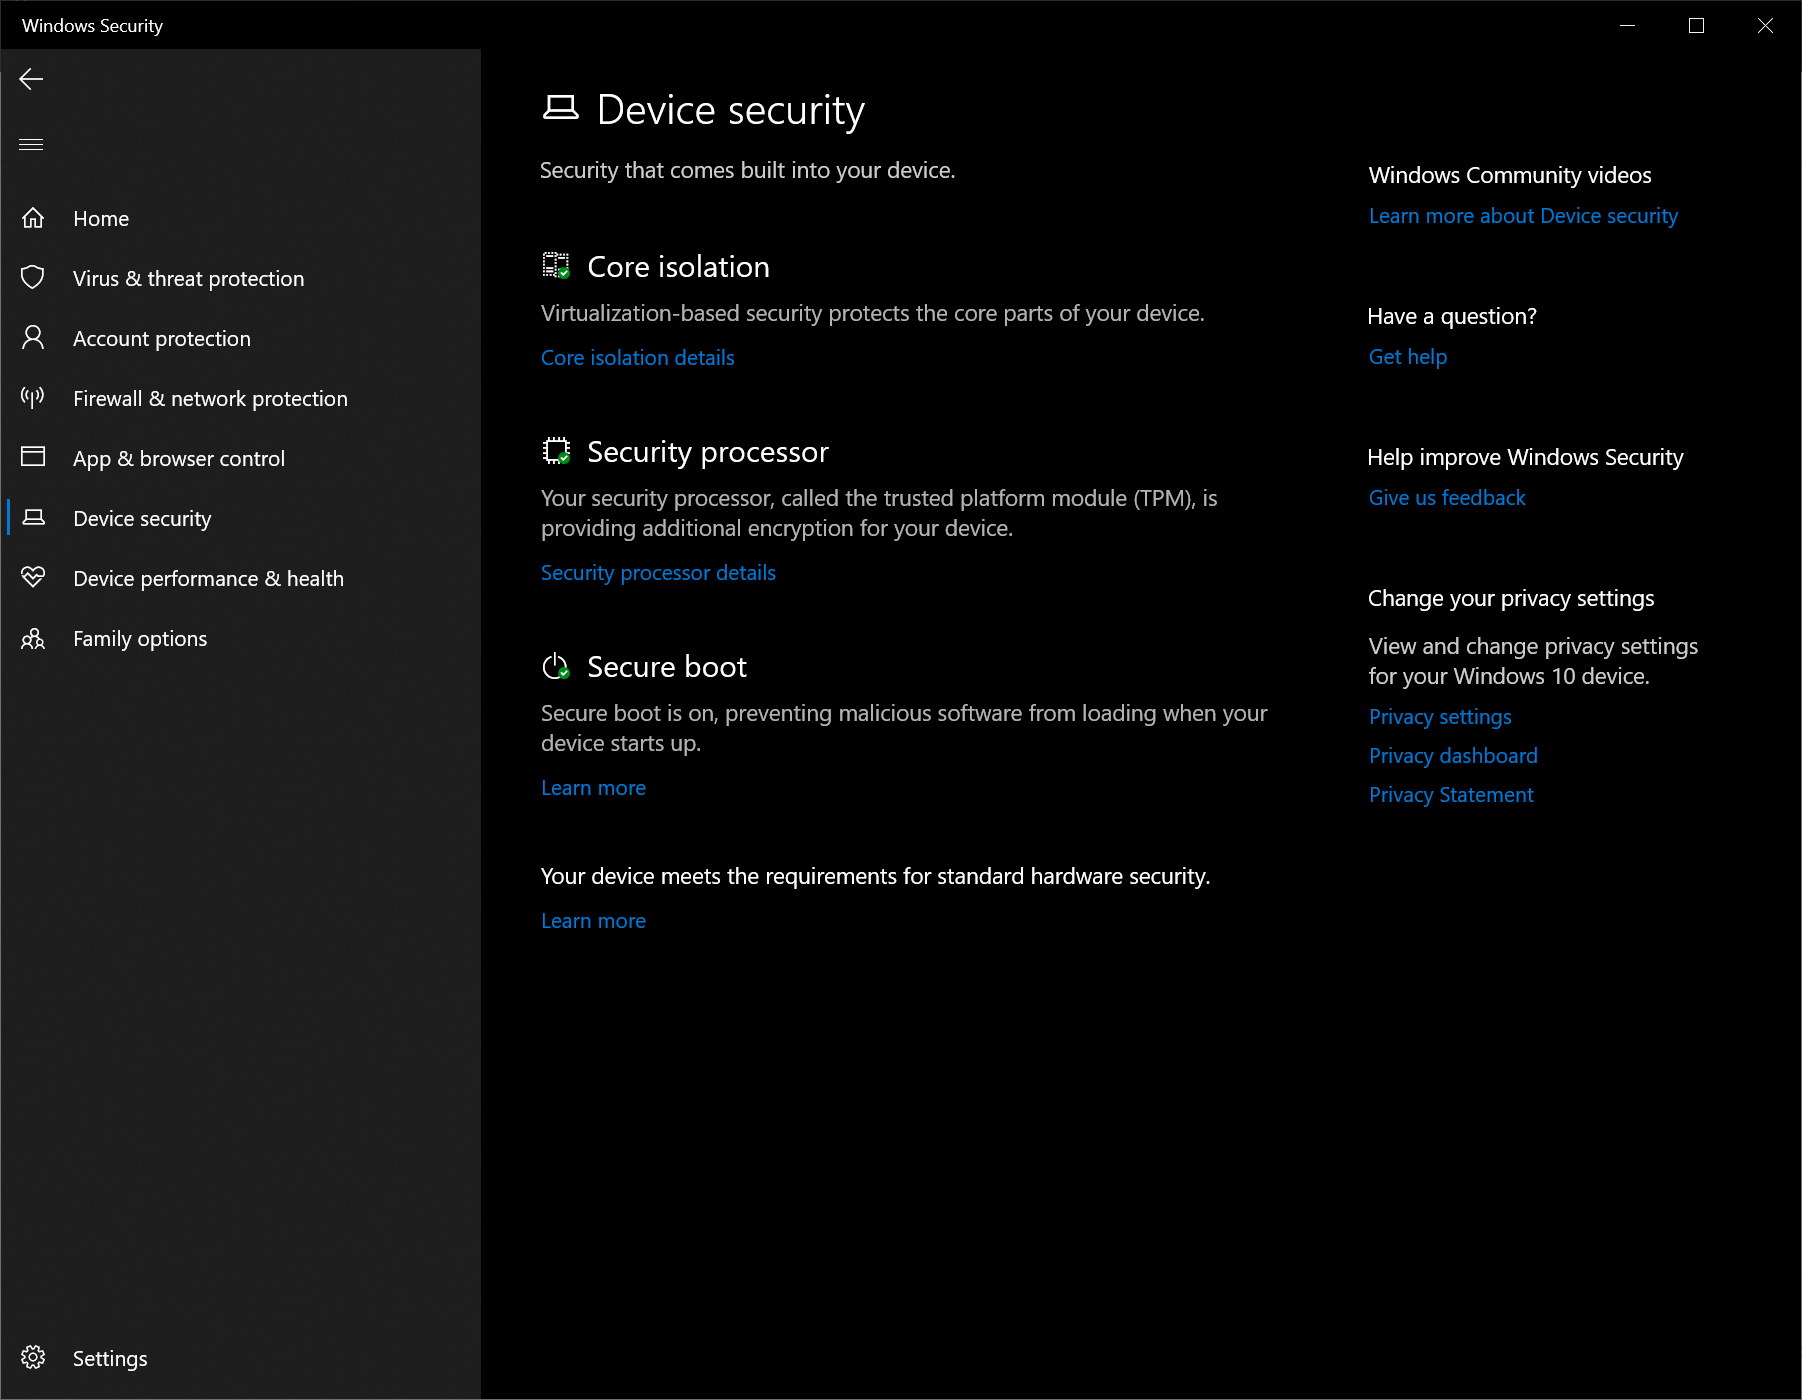The image size is (1802, 1400).
Task: Maximize the Windows Security window
Action: coord(1696,25)
